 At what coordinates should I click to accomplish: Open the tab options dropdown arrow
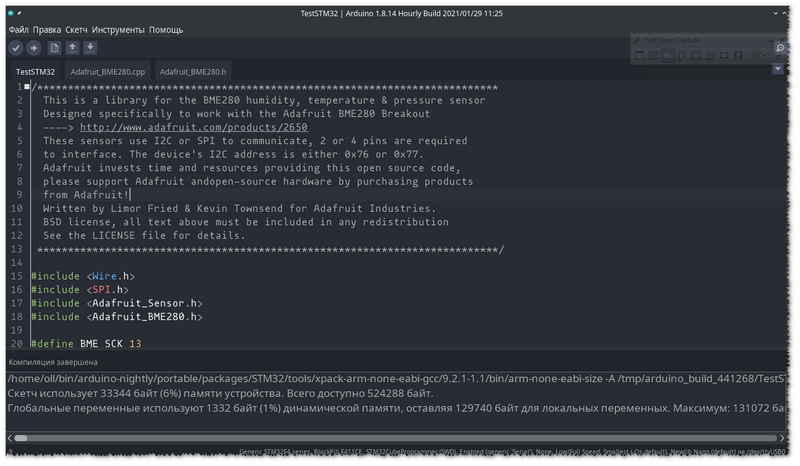pyautogui.click(x=778, y=69)
